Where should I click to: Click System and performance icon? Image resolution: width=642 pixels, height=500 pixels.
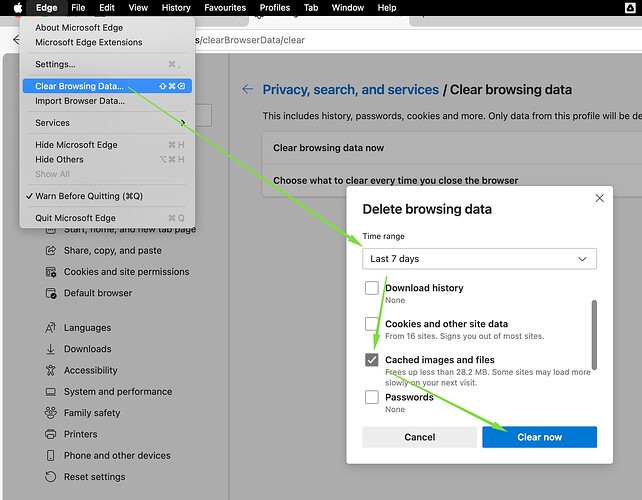[50, 392]
